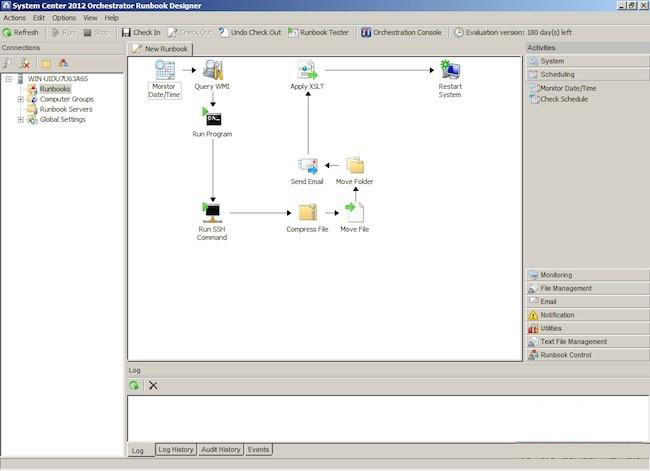Image resolution: width=650 pixels, height=471 pixels.
Task: Open the Options menu
Action: point(64,18)
